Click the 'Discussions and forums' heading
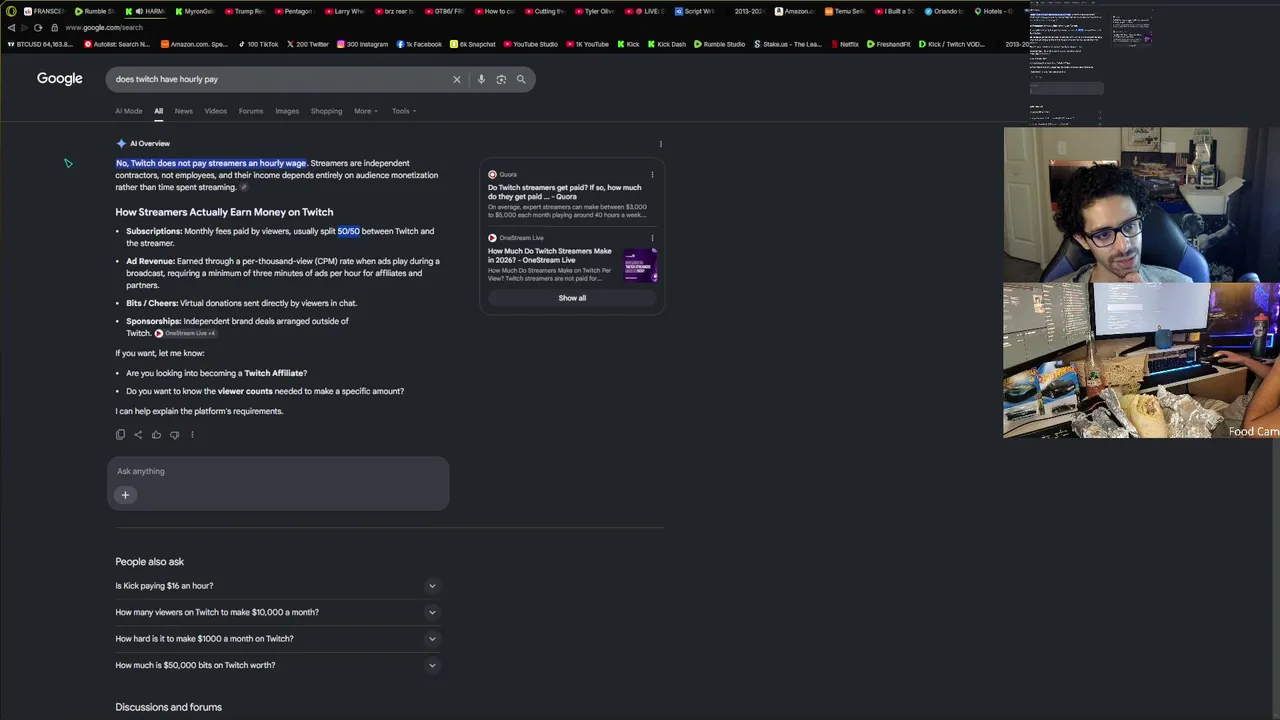 (x=169, y=707)
